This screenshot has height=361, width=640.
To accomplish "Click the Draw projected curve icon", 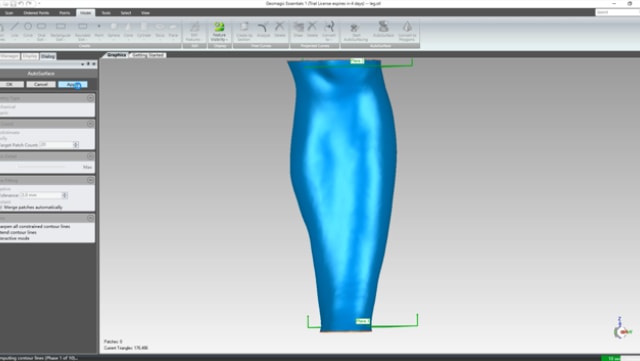I will (298, 30).
